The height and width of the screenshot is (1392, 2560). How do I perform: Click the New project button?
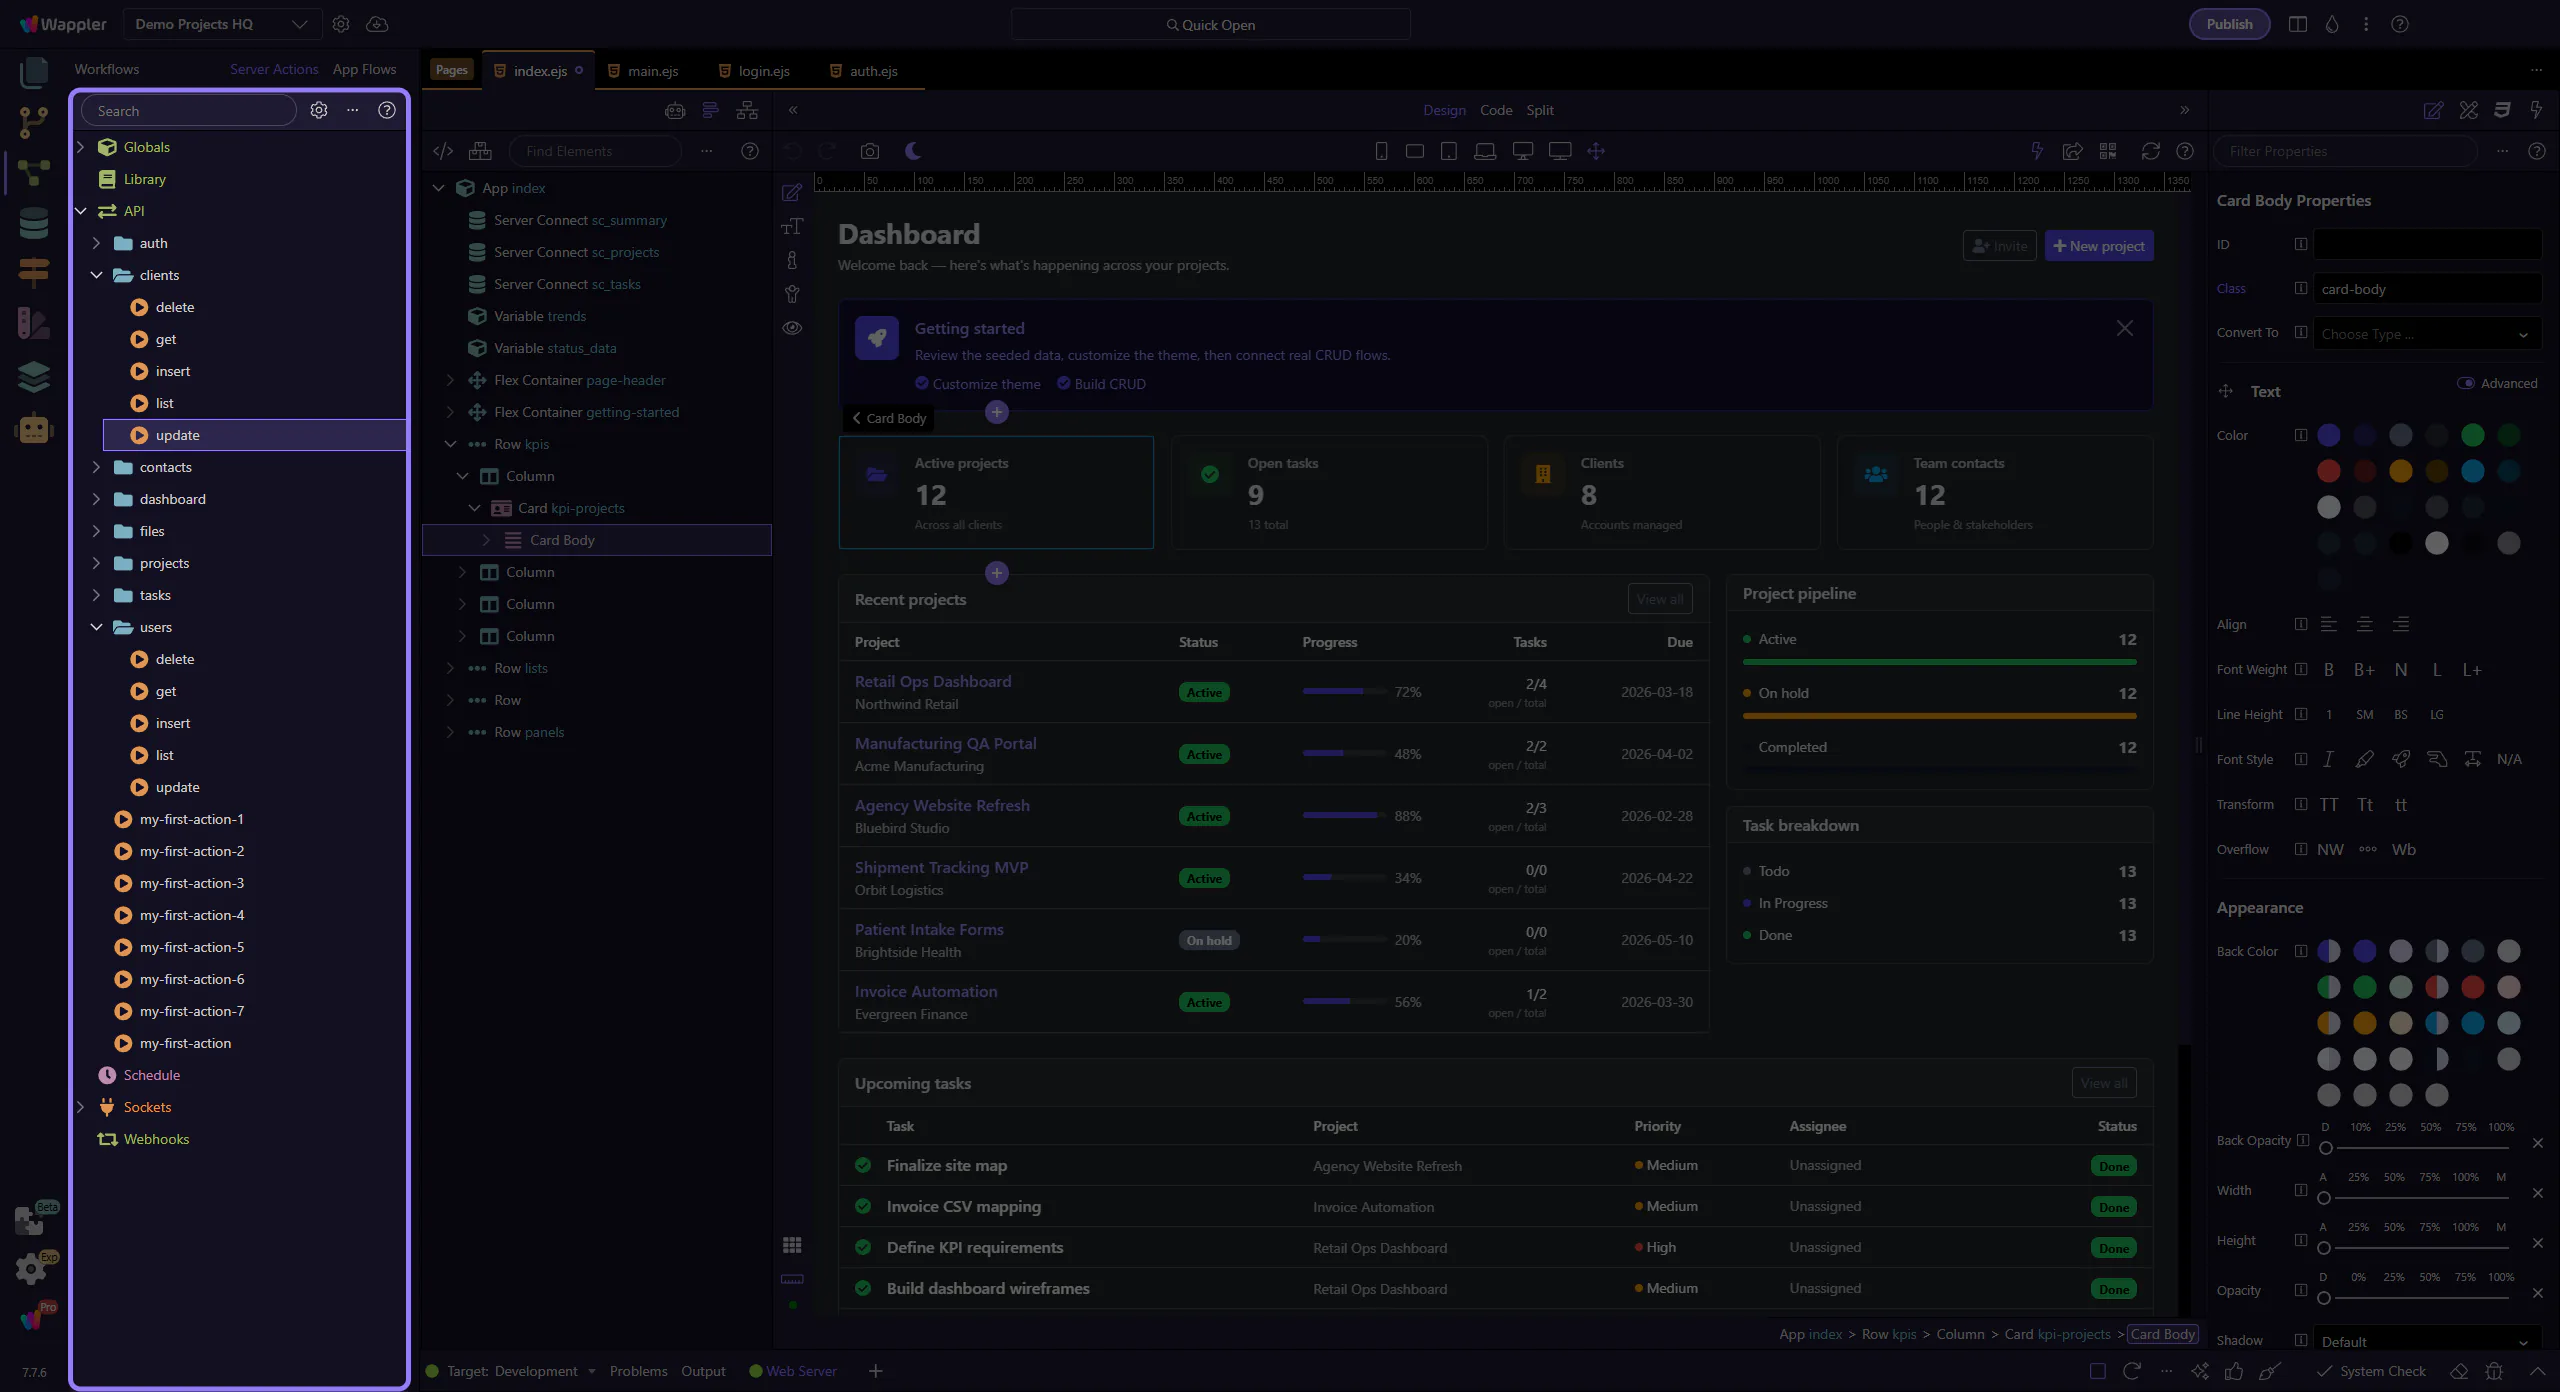tap(2098, 246)
